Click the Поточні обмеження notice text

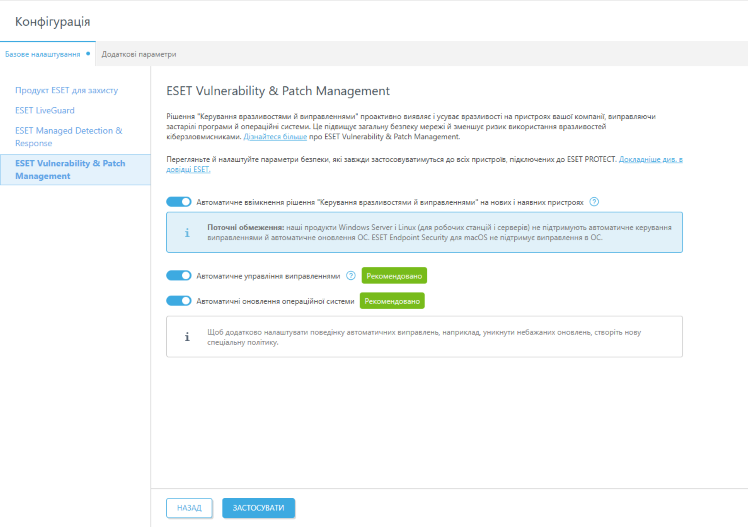click(x=439, y=232)
